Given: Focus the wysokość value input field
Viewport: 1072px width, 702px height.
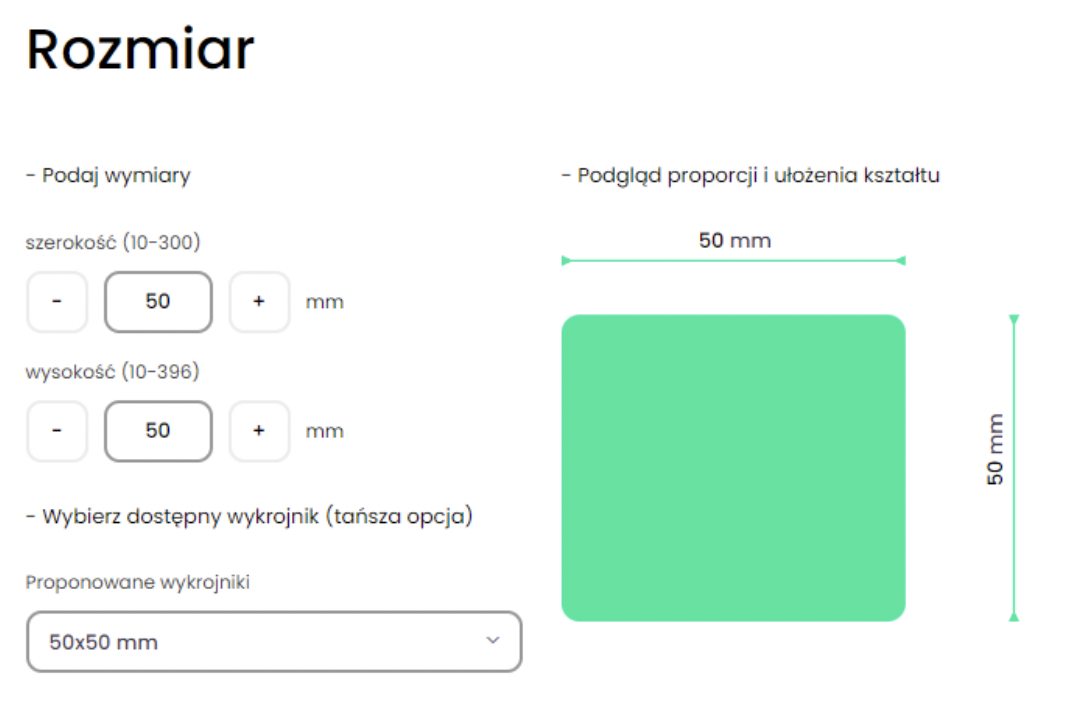Looking at the screenshot, I should [158, 431].
